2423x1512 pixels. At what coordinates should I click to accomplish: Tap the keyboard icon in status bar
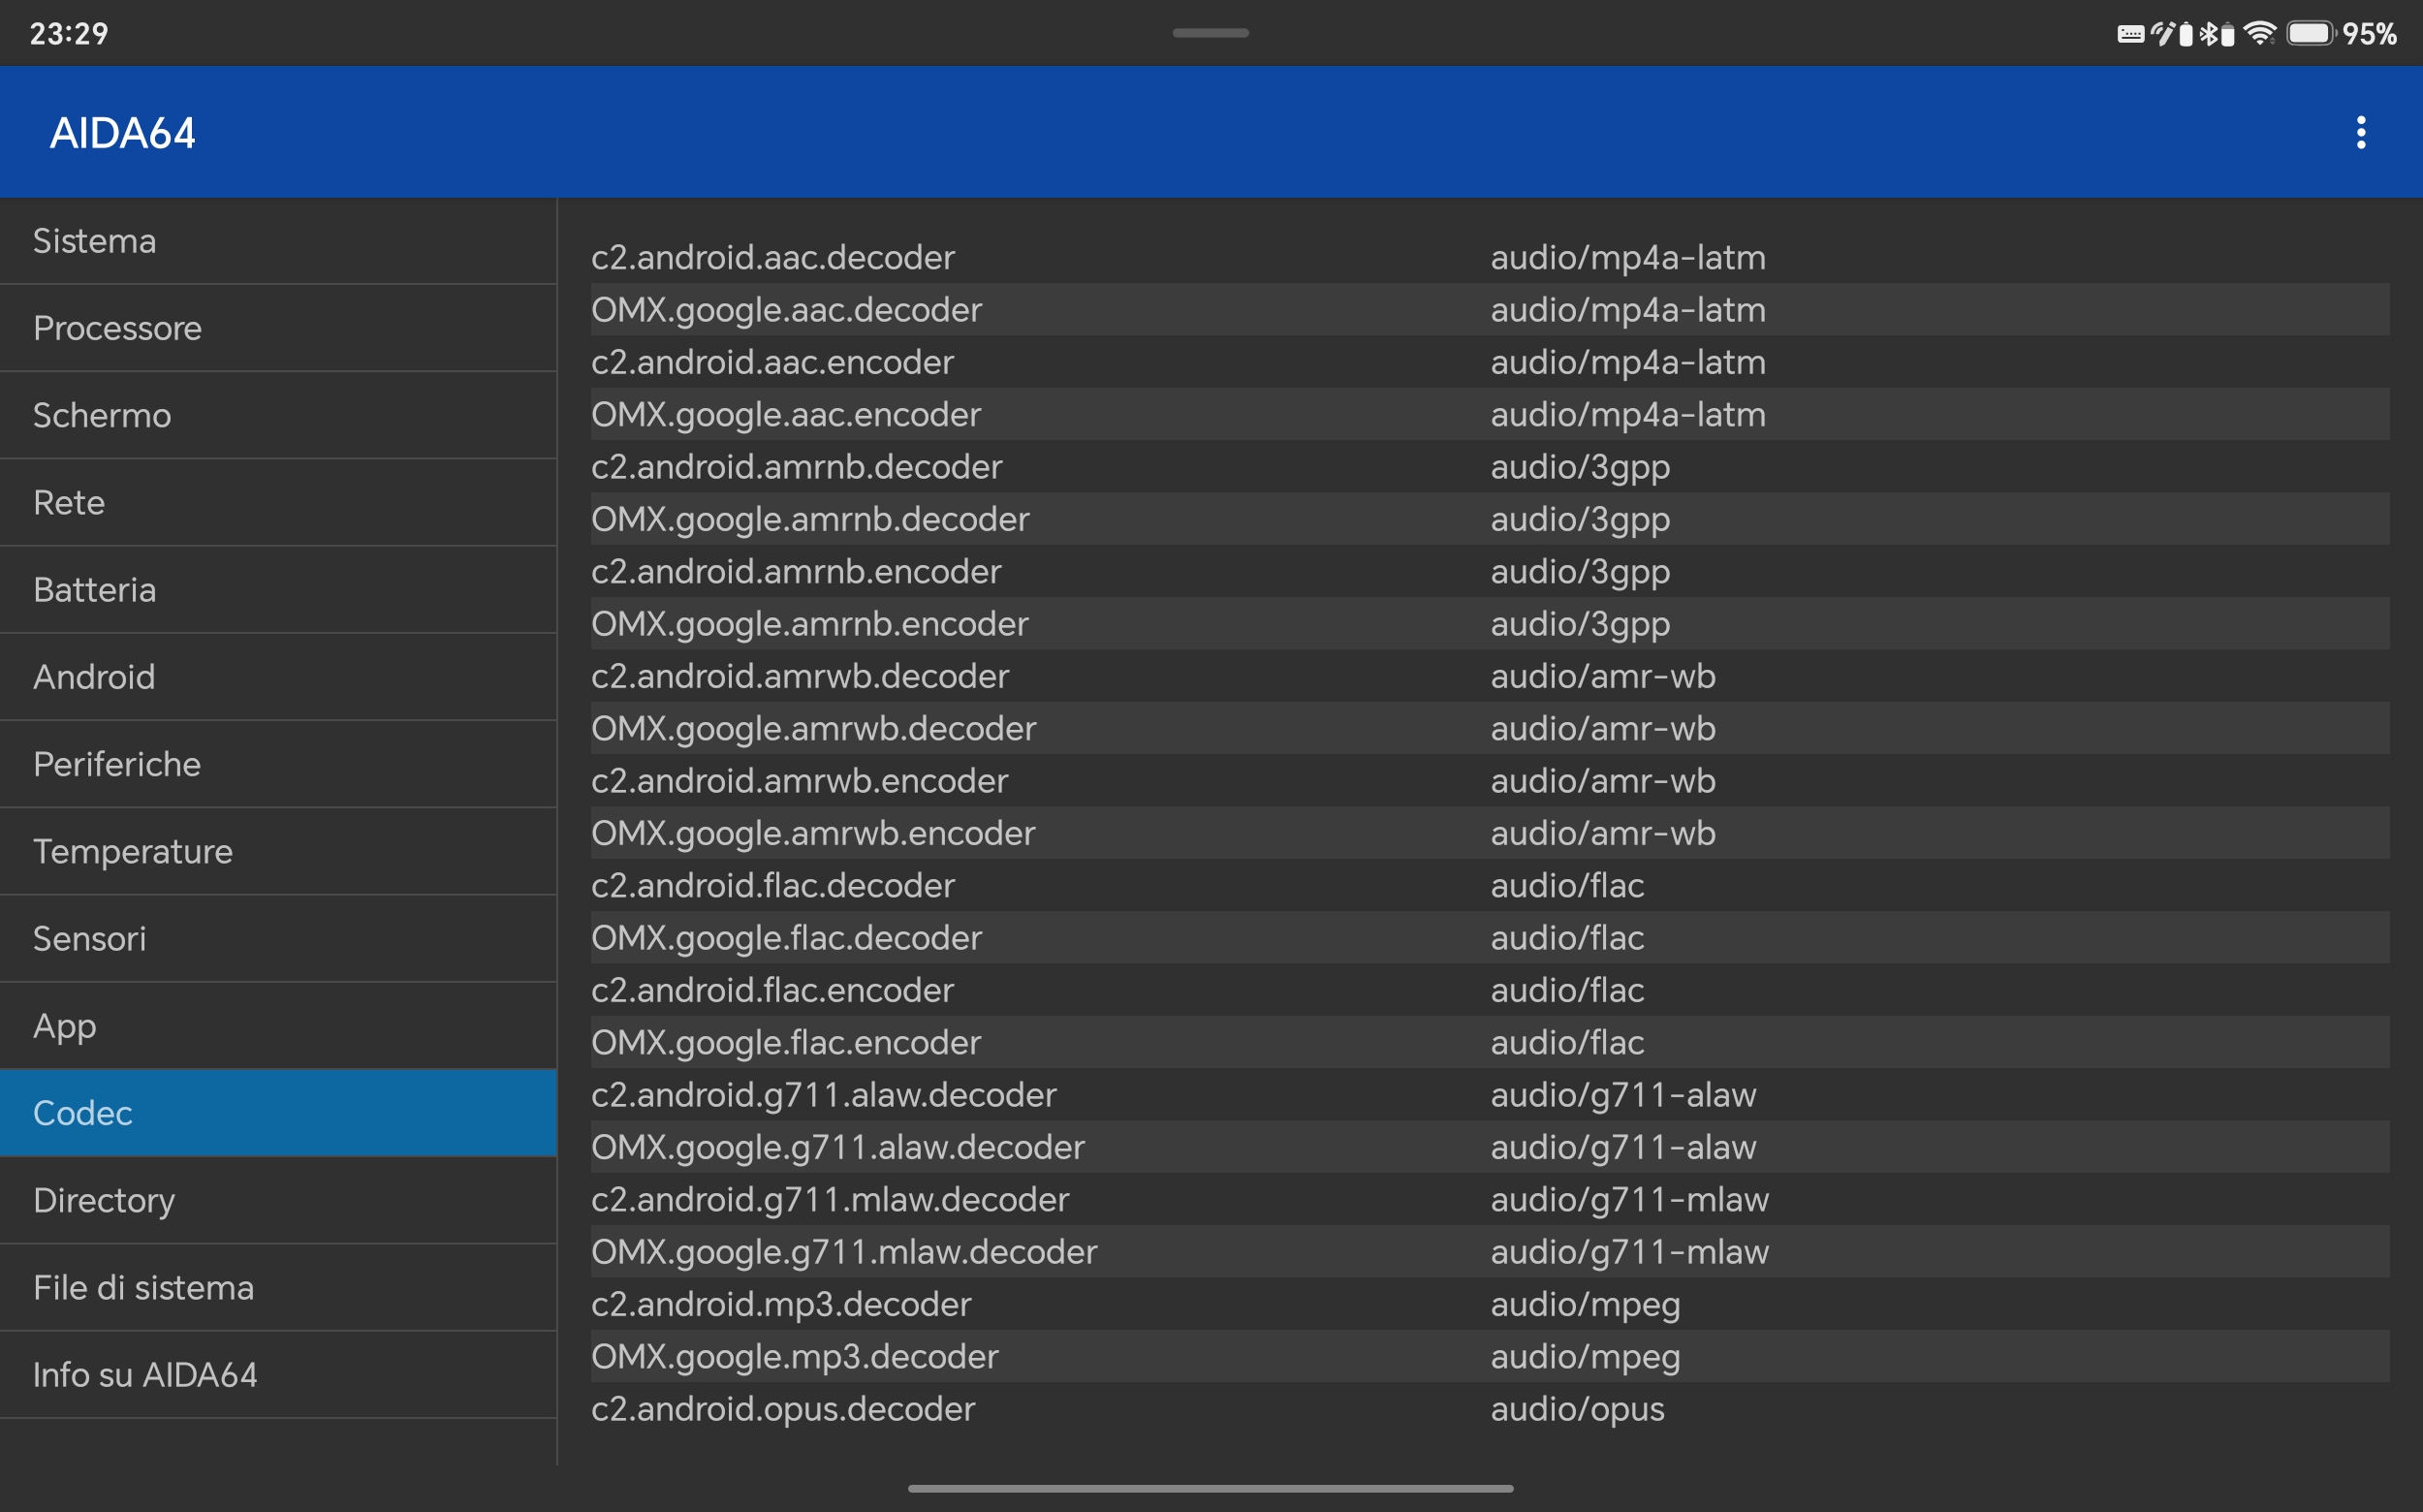2130,34
